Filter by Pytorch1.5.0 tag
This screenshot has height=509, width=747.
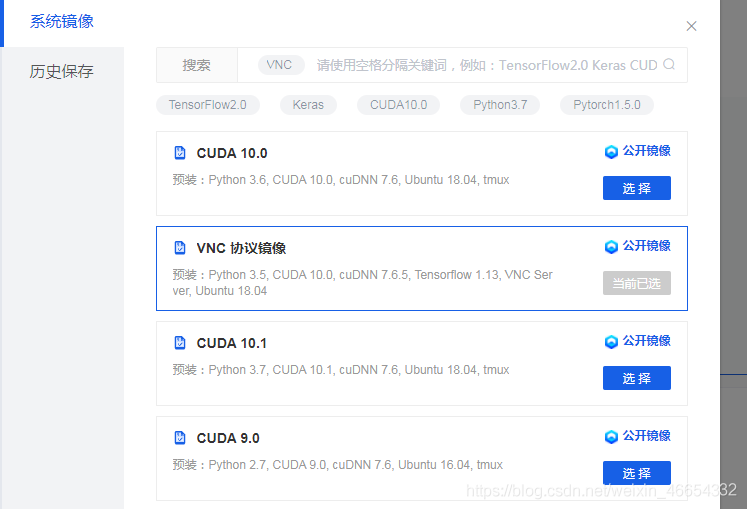pyautogui.click(x=606, y=105)
